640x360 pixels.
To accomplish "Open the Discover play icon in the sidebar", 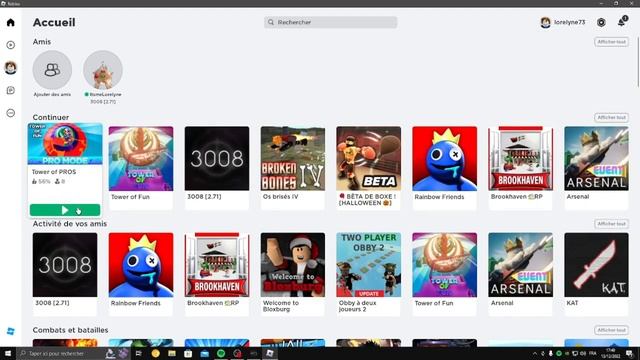I will click(x=11, y=45).
